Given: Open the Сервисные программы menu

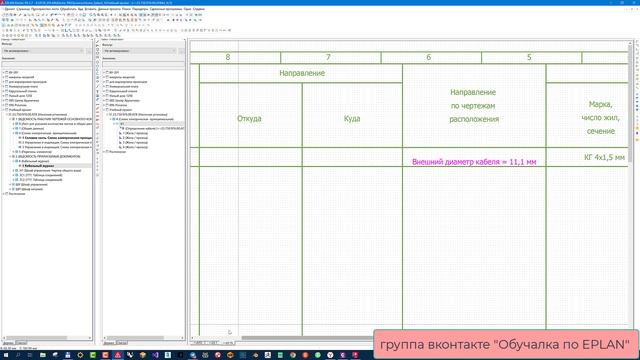Looking at the screenshot, I should click(165, 9).
